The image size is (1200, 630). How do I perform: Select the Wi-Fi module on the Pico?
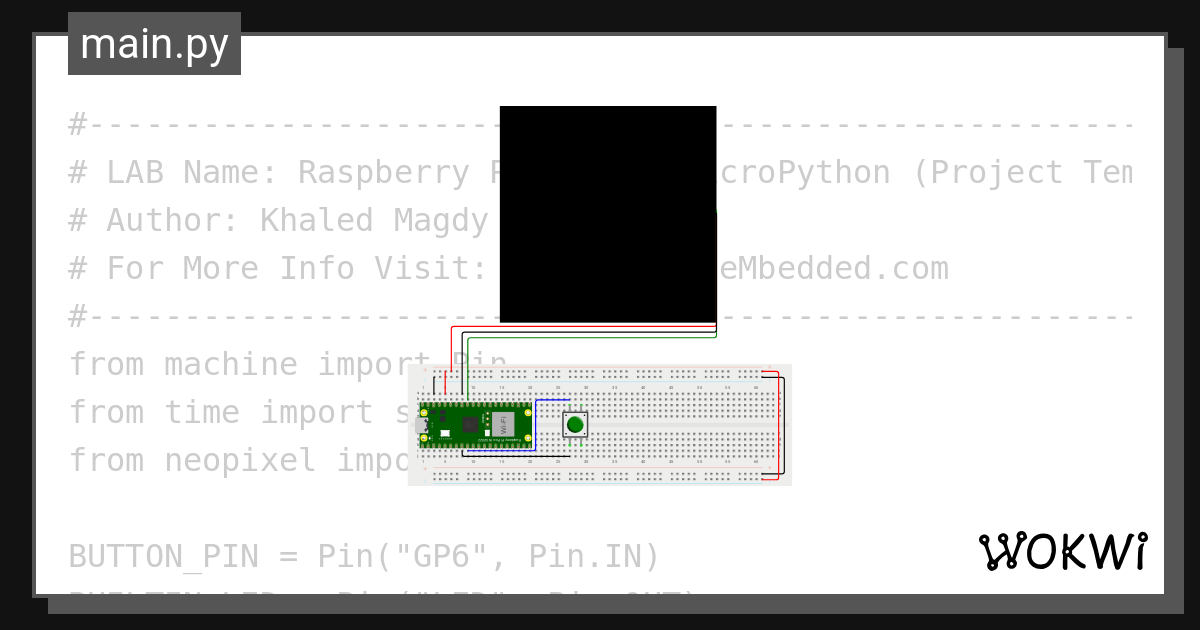pyautogui.click(x=502, y=424)
